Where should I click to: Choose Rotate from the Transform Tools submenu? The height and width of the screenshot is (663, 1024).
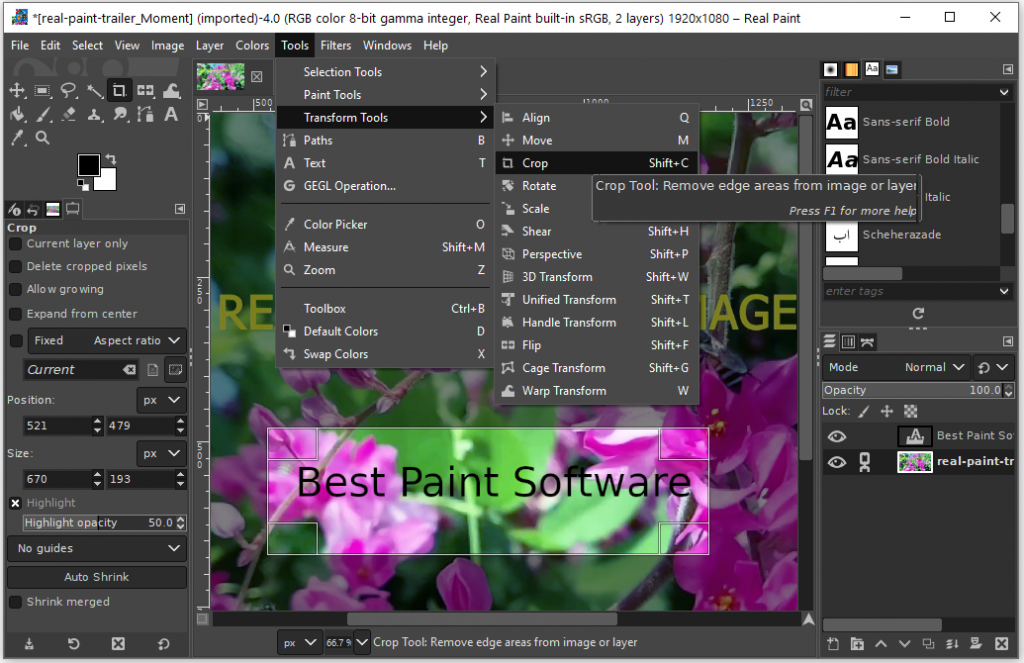click(x=539, y=186)
